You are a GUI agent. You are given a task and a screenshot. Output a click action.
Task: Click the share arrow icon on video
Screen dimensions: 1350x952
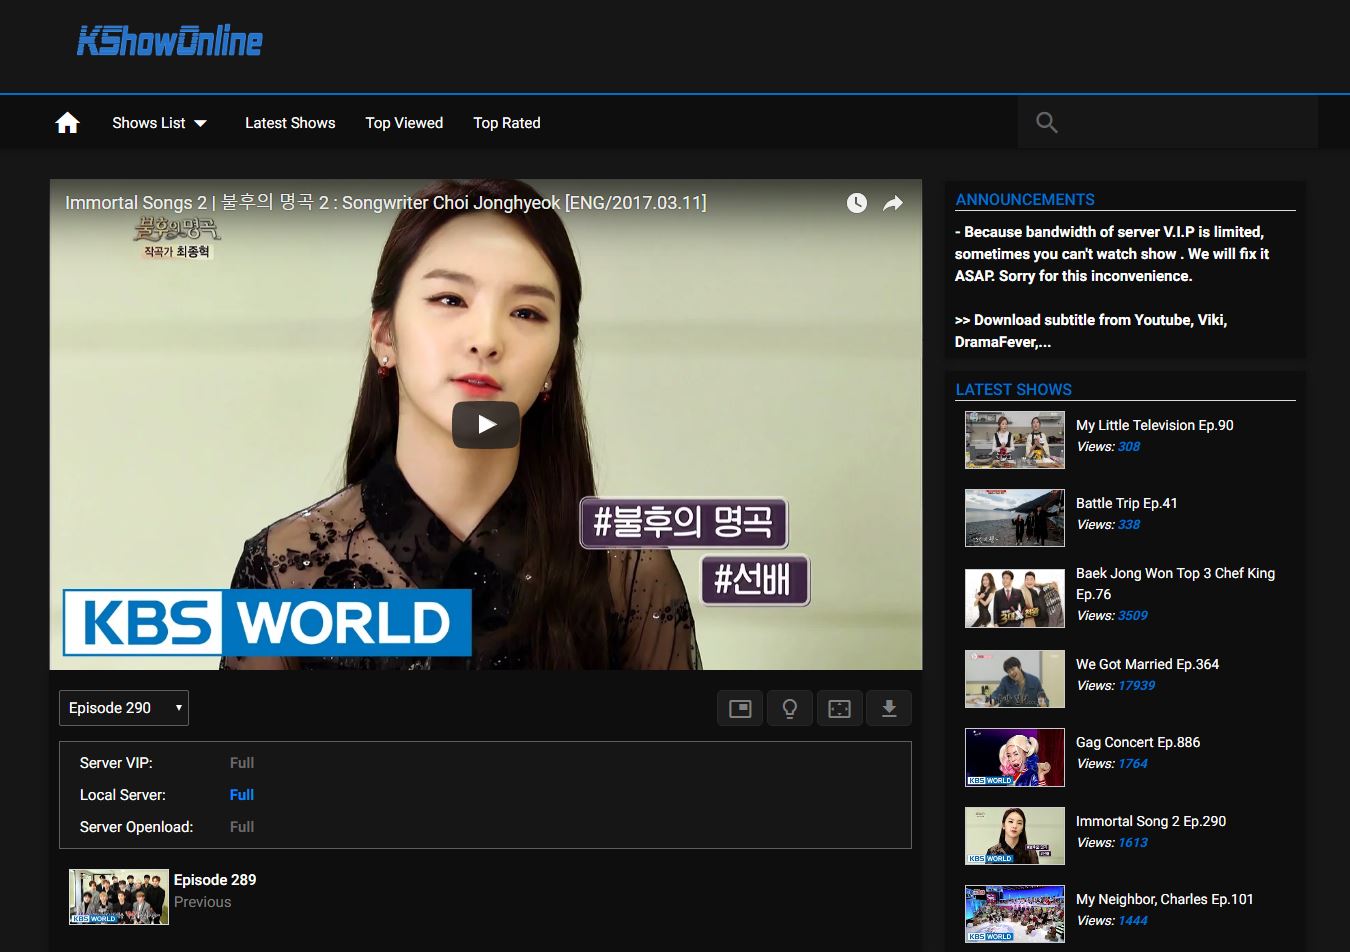tap(893, 203)
